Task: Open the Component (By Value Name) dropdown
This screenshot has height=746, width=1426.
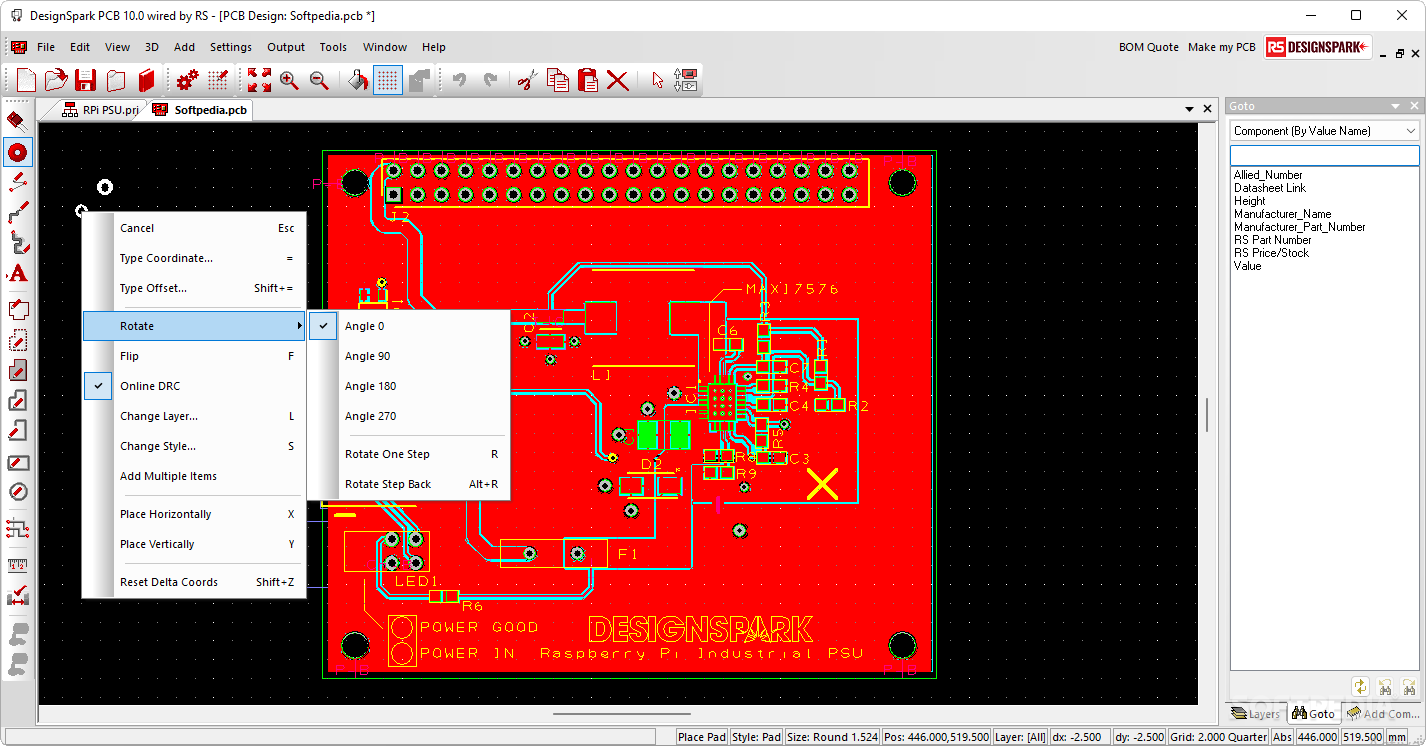Action: tap(1324, 131)
